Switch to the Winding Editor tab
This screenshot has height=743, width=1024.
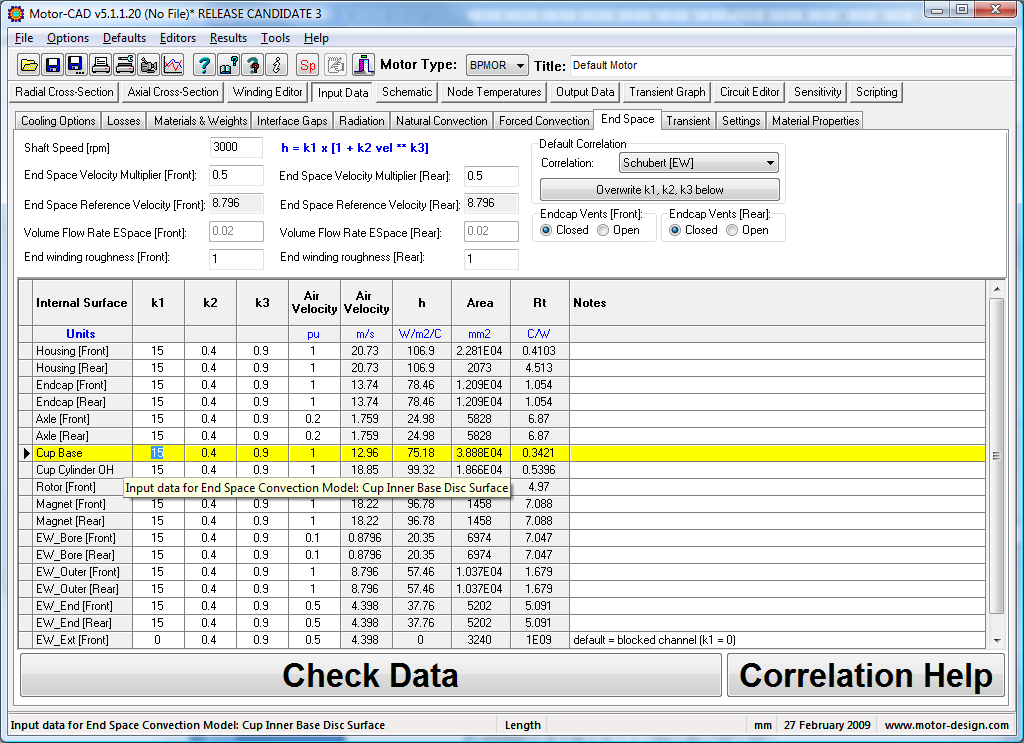coord(268,92)
